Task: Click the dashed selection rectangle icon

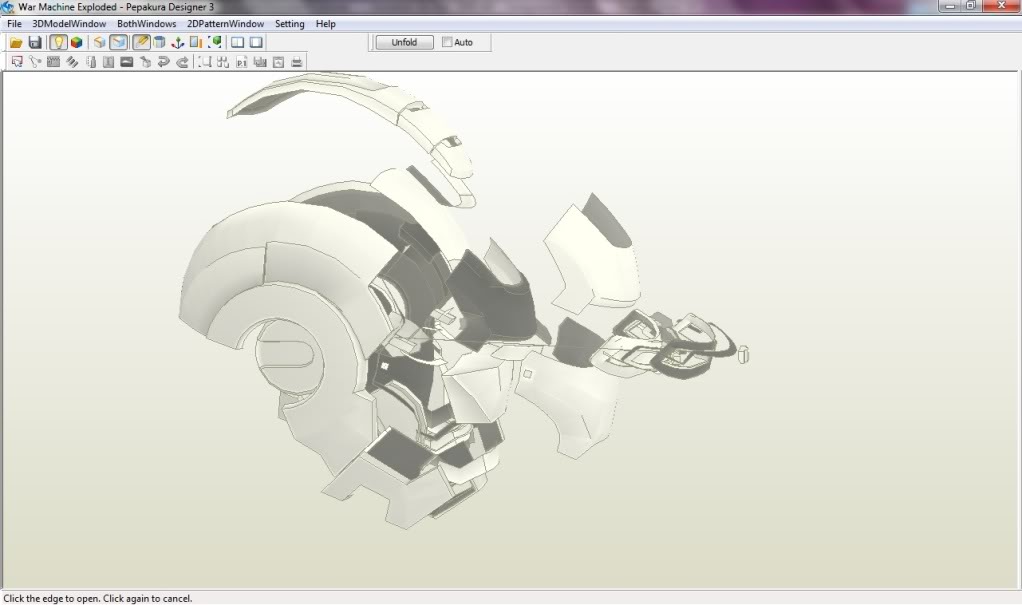Action: [x=205, y=62]
